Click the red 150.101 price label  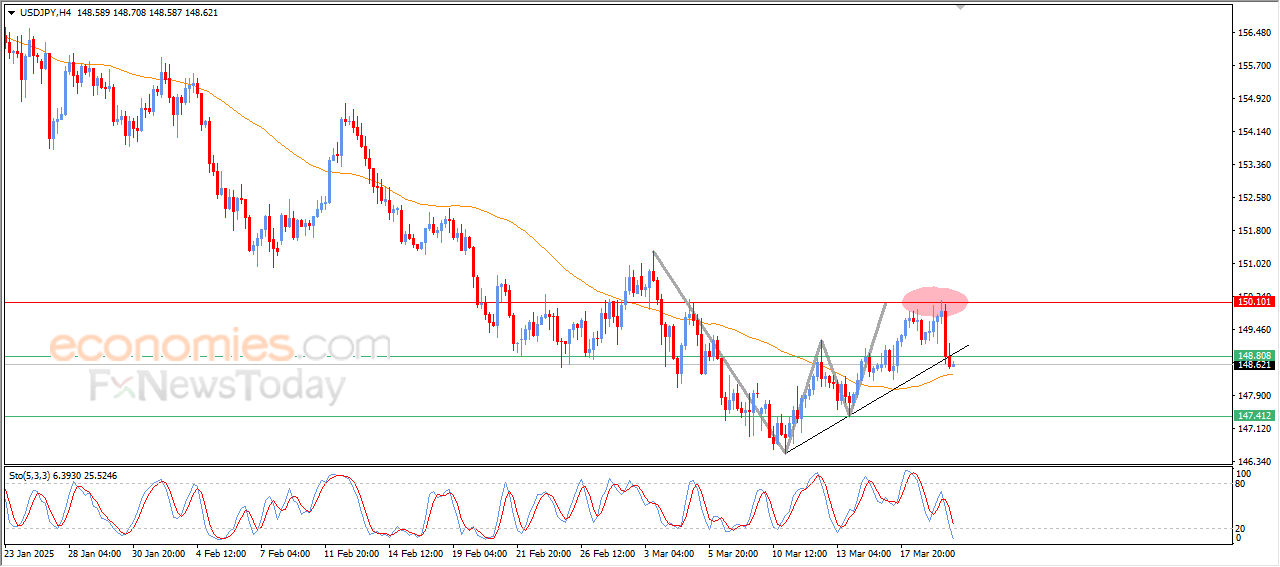pyautogui.click(x=1254, y=301)
